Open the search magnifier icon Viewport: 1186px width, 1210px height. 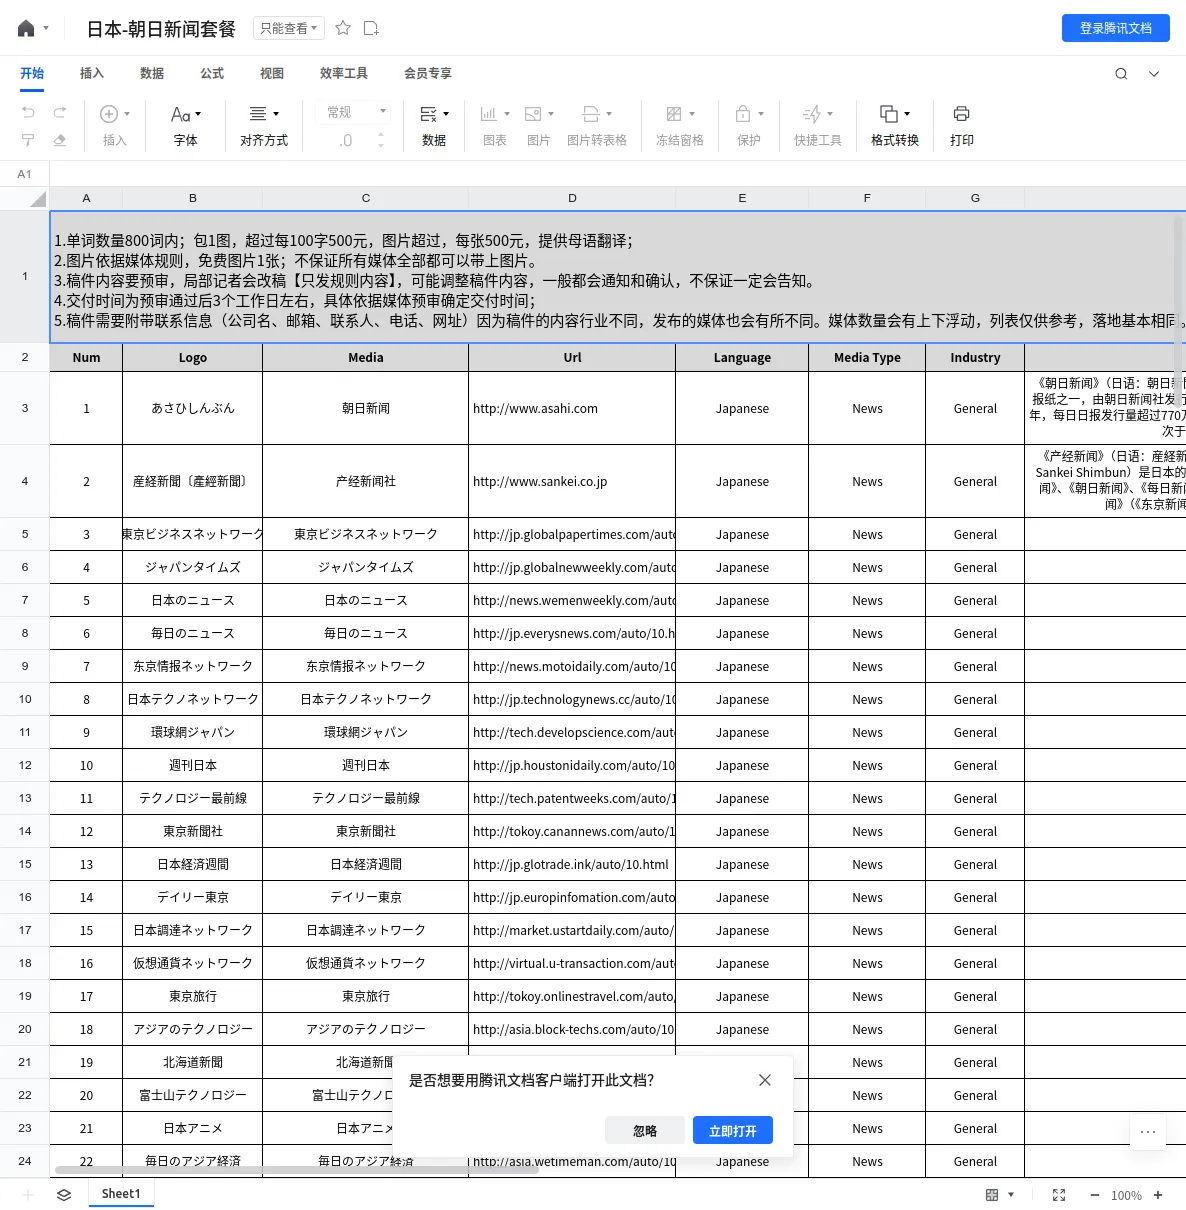pyautogui.click(x=1121, y=74)
